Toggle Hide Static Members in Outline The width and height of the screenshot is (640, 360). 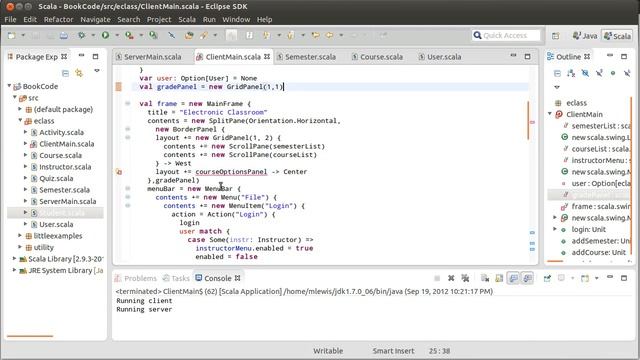pos(599,73)
